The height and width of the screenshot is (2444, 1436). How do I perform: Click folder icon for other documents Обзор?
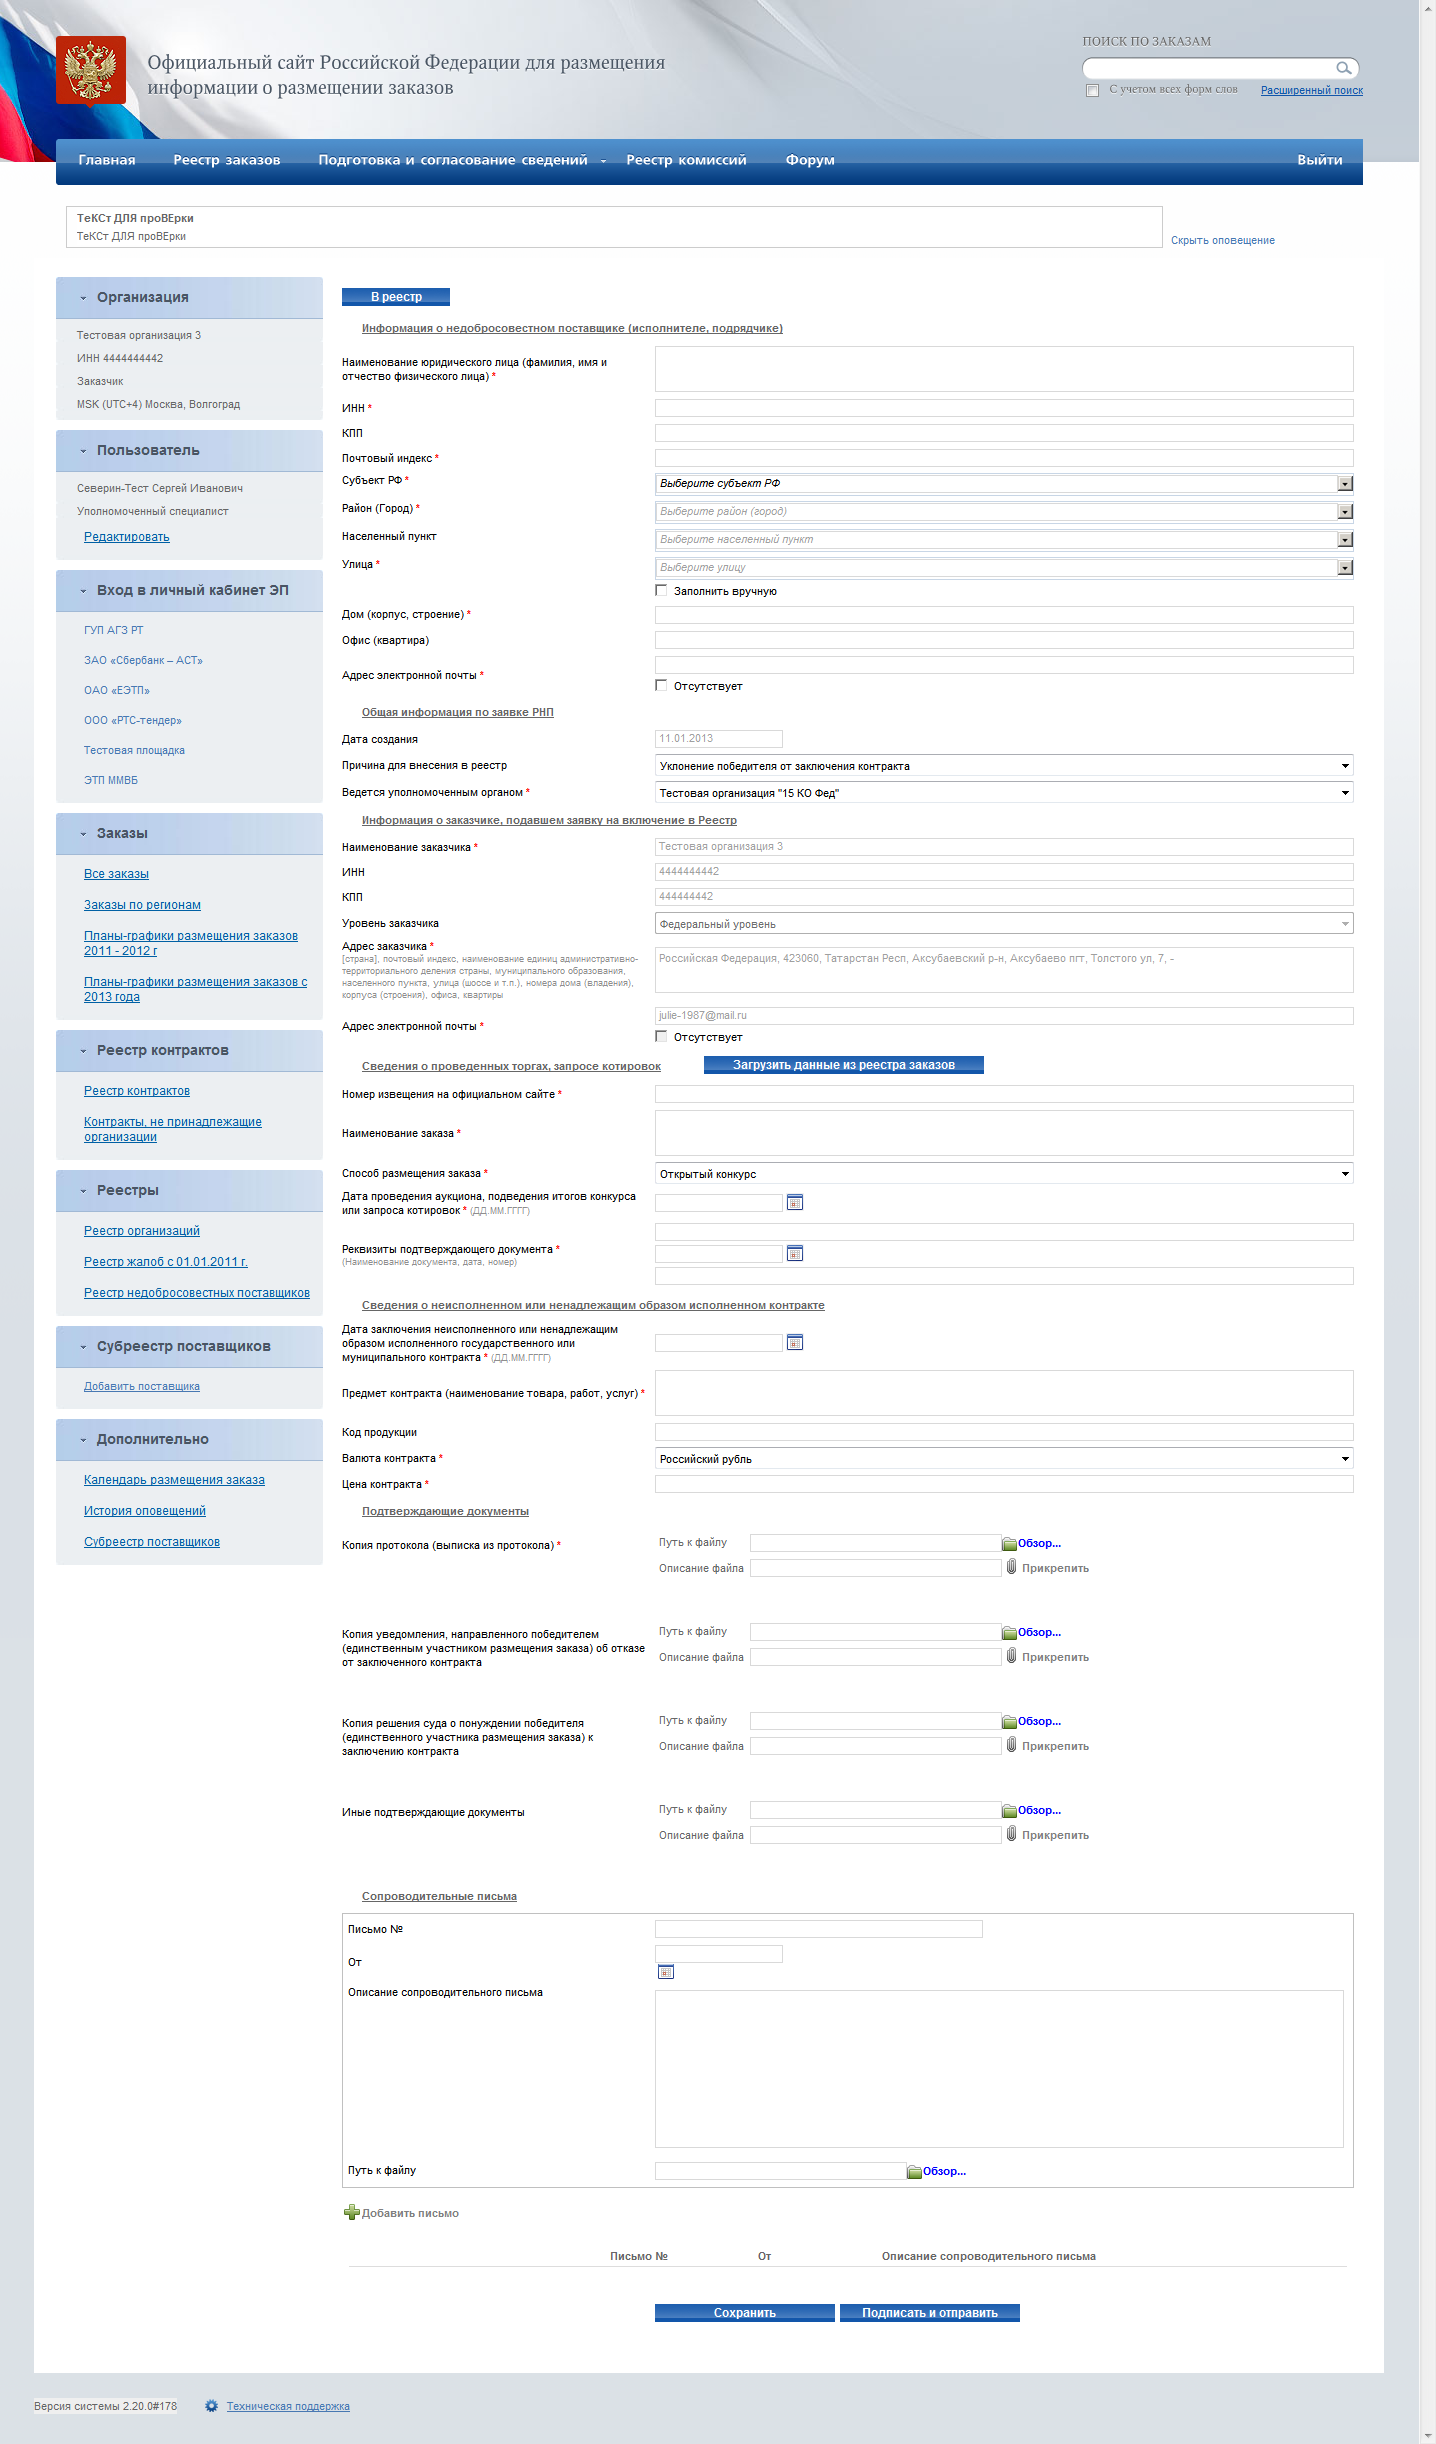[1010, 1811]
